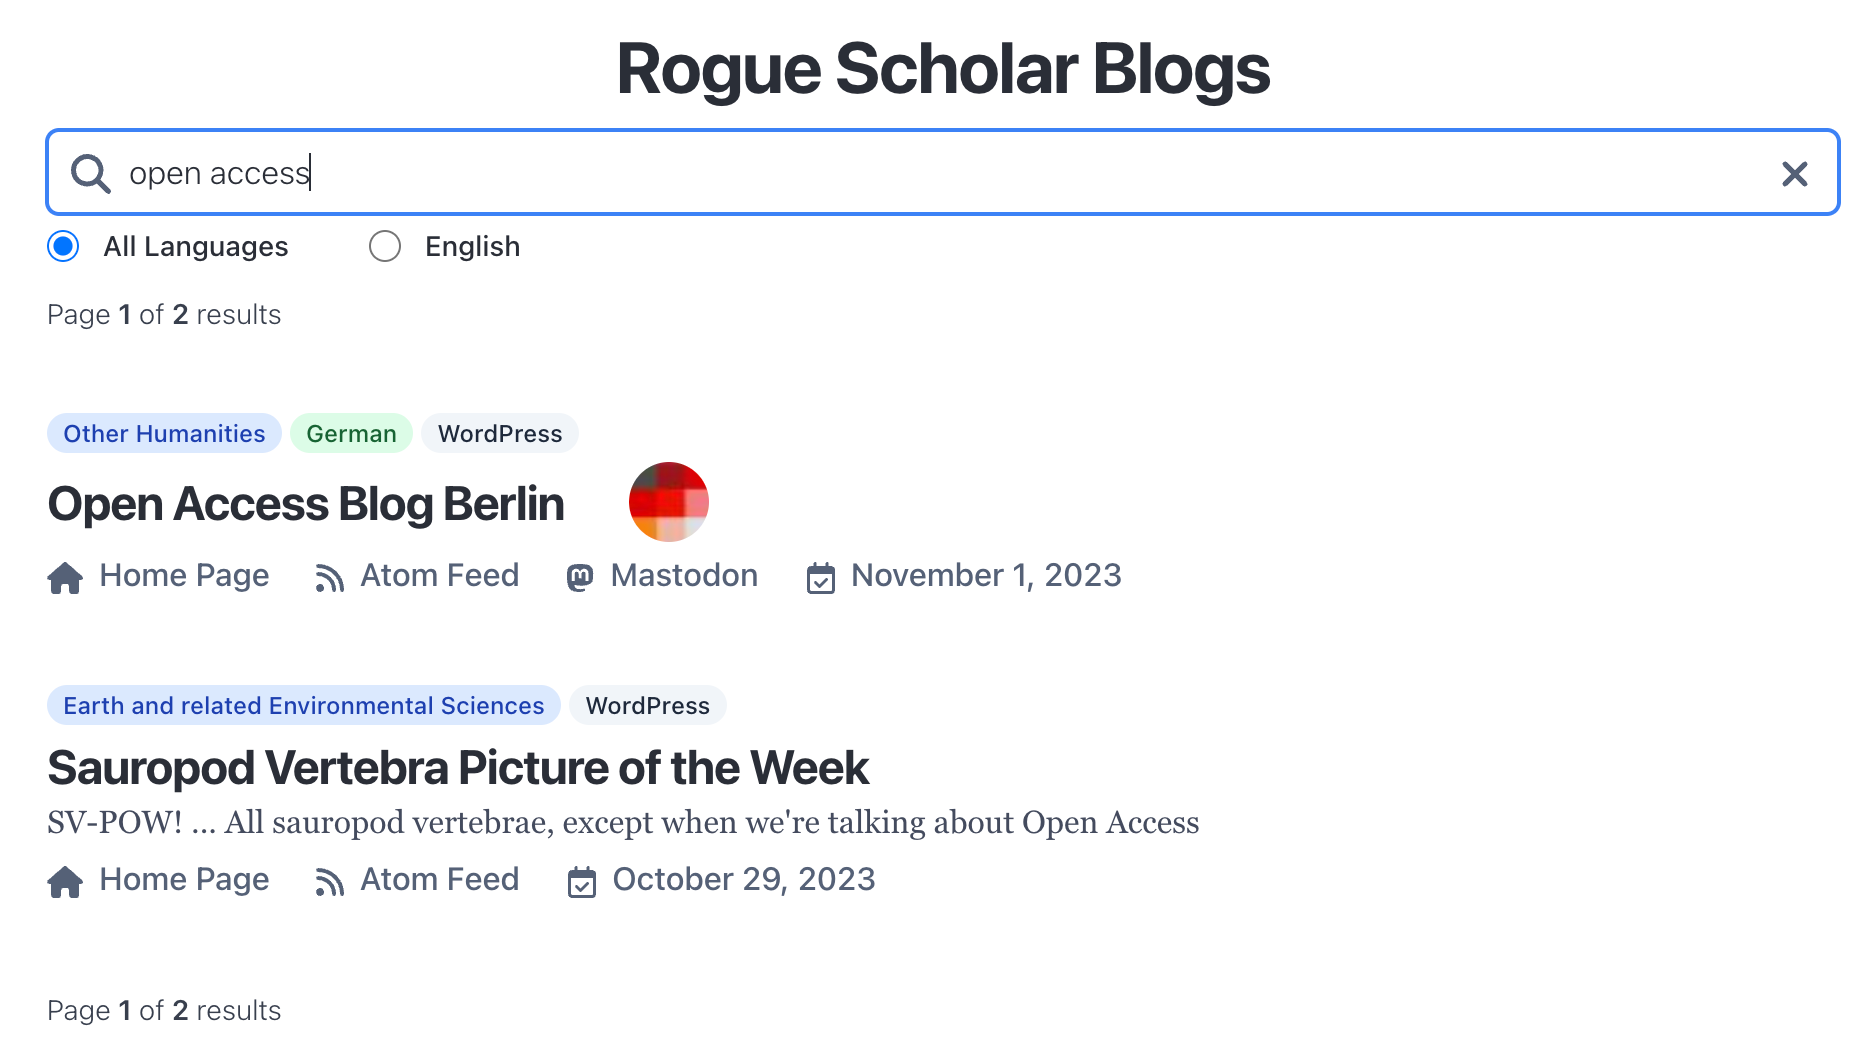Click house icon for Open Access Blog Berlin
1864x1048 pixels.
pyautogui.click(x=65, y=578)
